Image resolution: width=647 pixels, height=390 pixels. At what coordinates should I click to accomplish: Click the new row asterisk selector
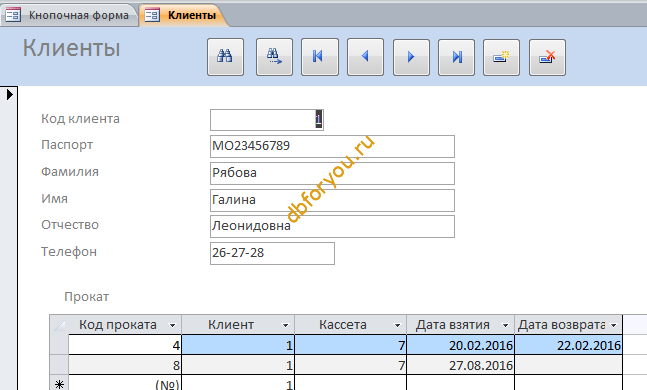point(59,383)
